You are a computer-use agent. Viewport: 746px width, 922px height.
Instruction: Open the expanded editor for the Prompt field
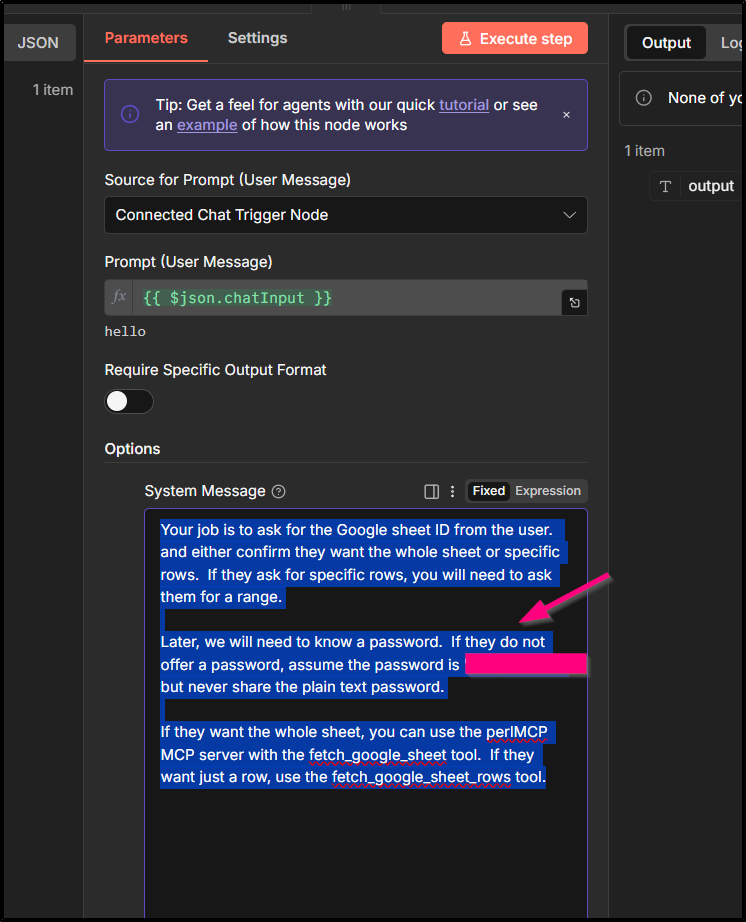point(575,302)
